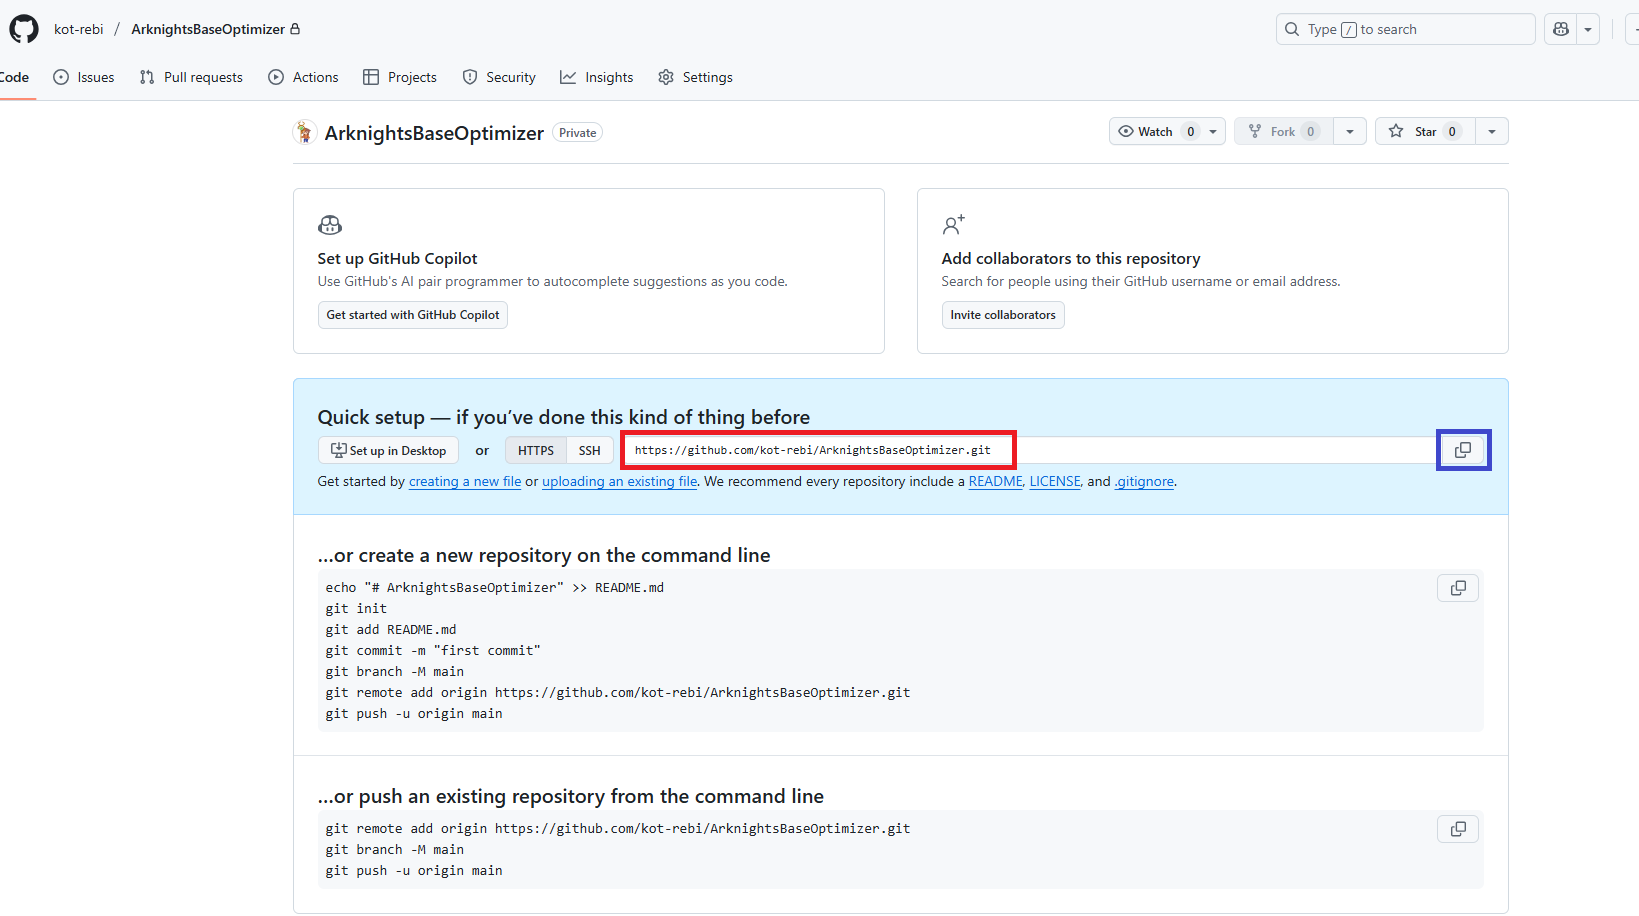The image size is (1639, 916).
Task: Switch to the Issues tab
Action: pyautogui.click(x=84, y=77)
